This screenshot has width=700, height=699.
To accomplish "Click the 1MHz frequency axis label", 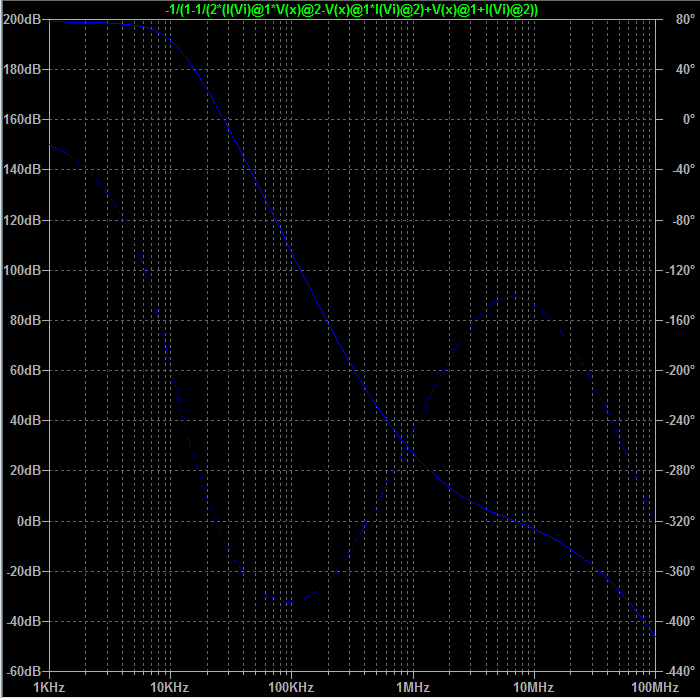I will pyautogui.click(x=413, y=687).
